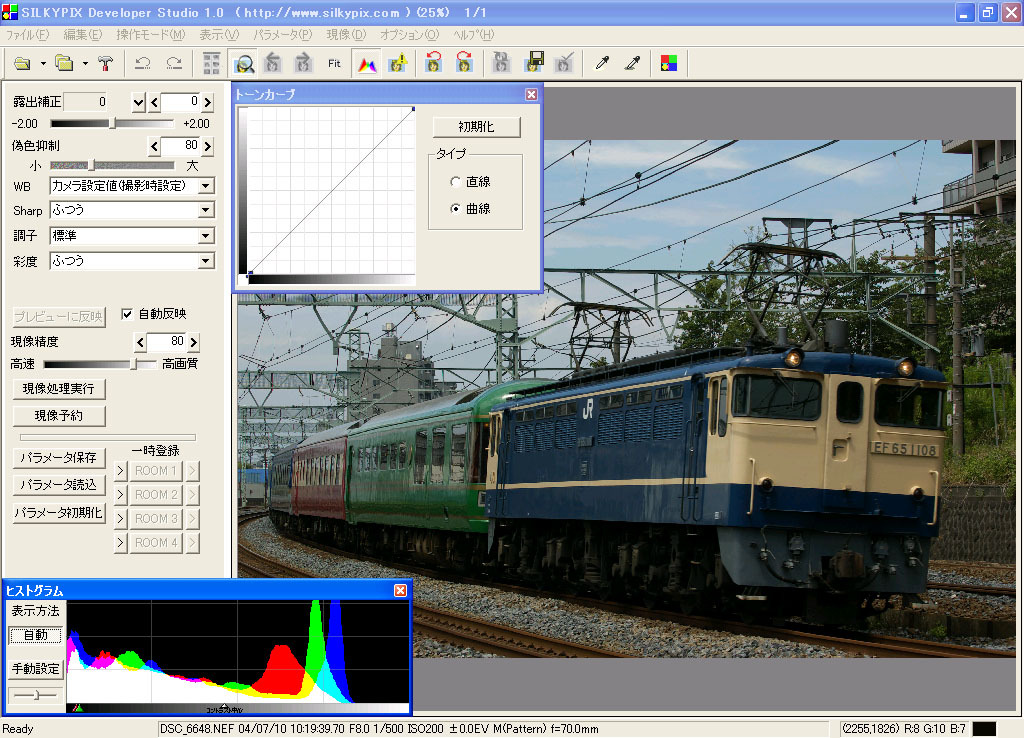
Task: Switch to thumbnail grid view
Action: (x=211, y=63)
